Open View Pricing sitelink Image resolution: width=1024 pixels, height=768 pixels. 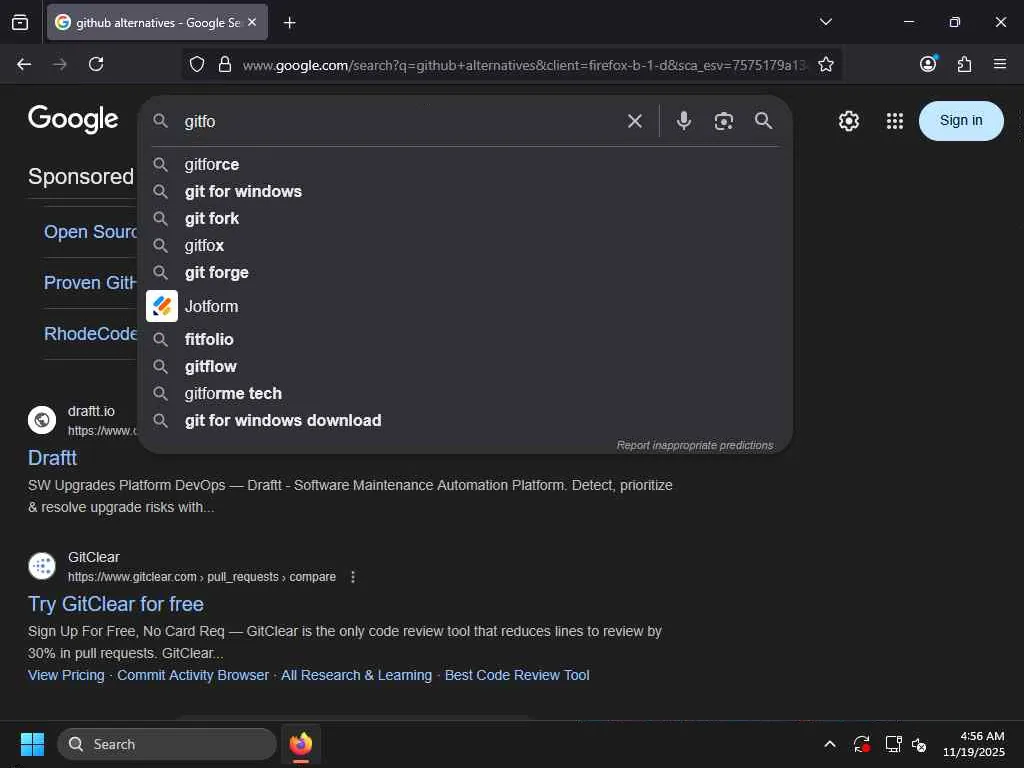(66, 675)
